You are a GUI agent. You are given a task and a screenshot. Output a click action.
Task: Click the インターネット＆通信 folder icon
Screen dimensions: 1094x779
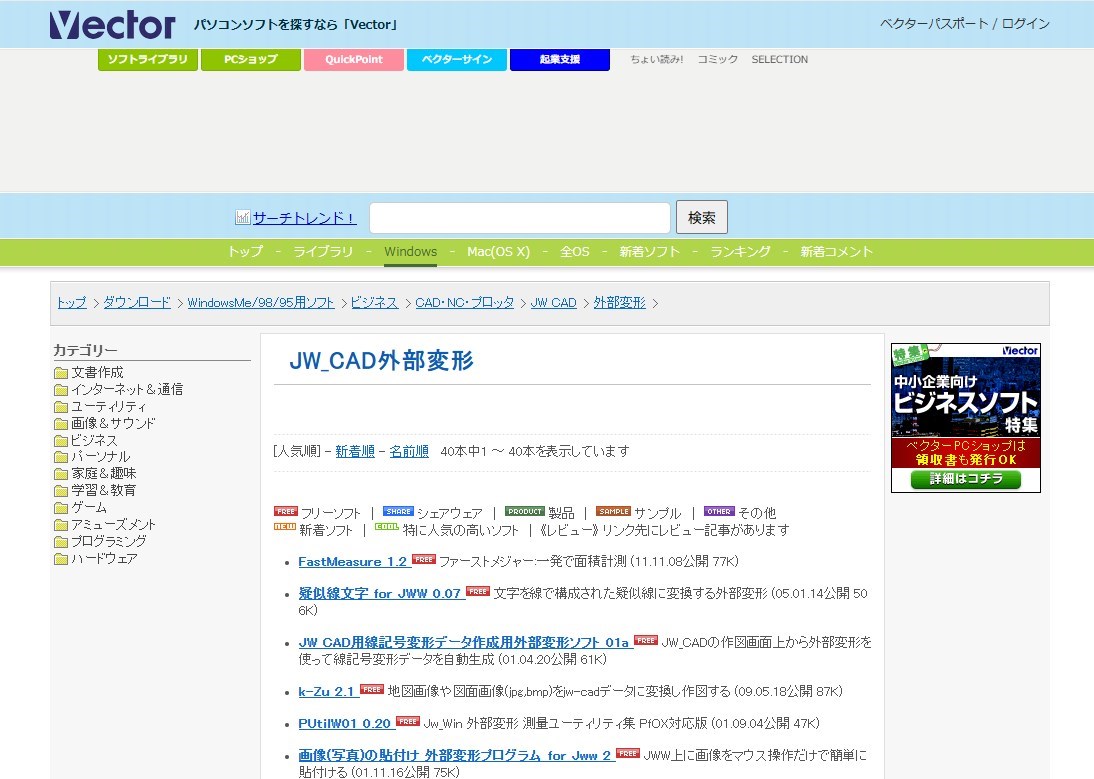click(61, 390)
